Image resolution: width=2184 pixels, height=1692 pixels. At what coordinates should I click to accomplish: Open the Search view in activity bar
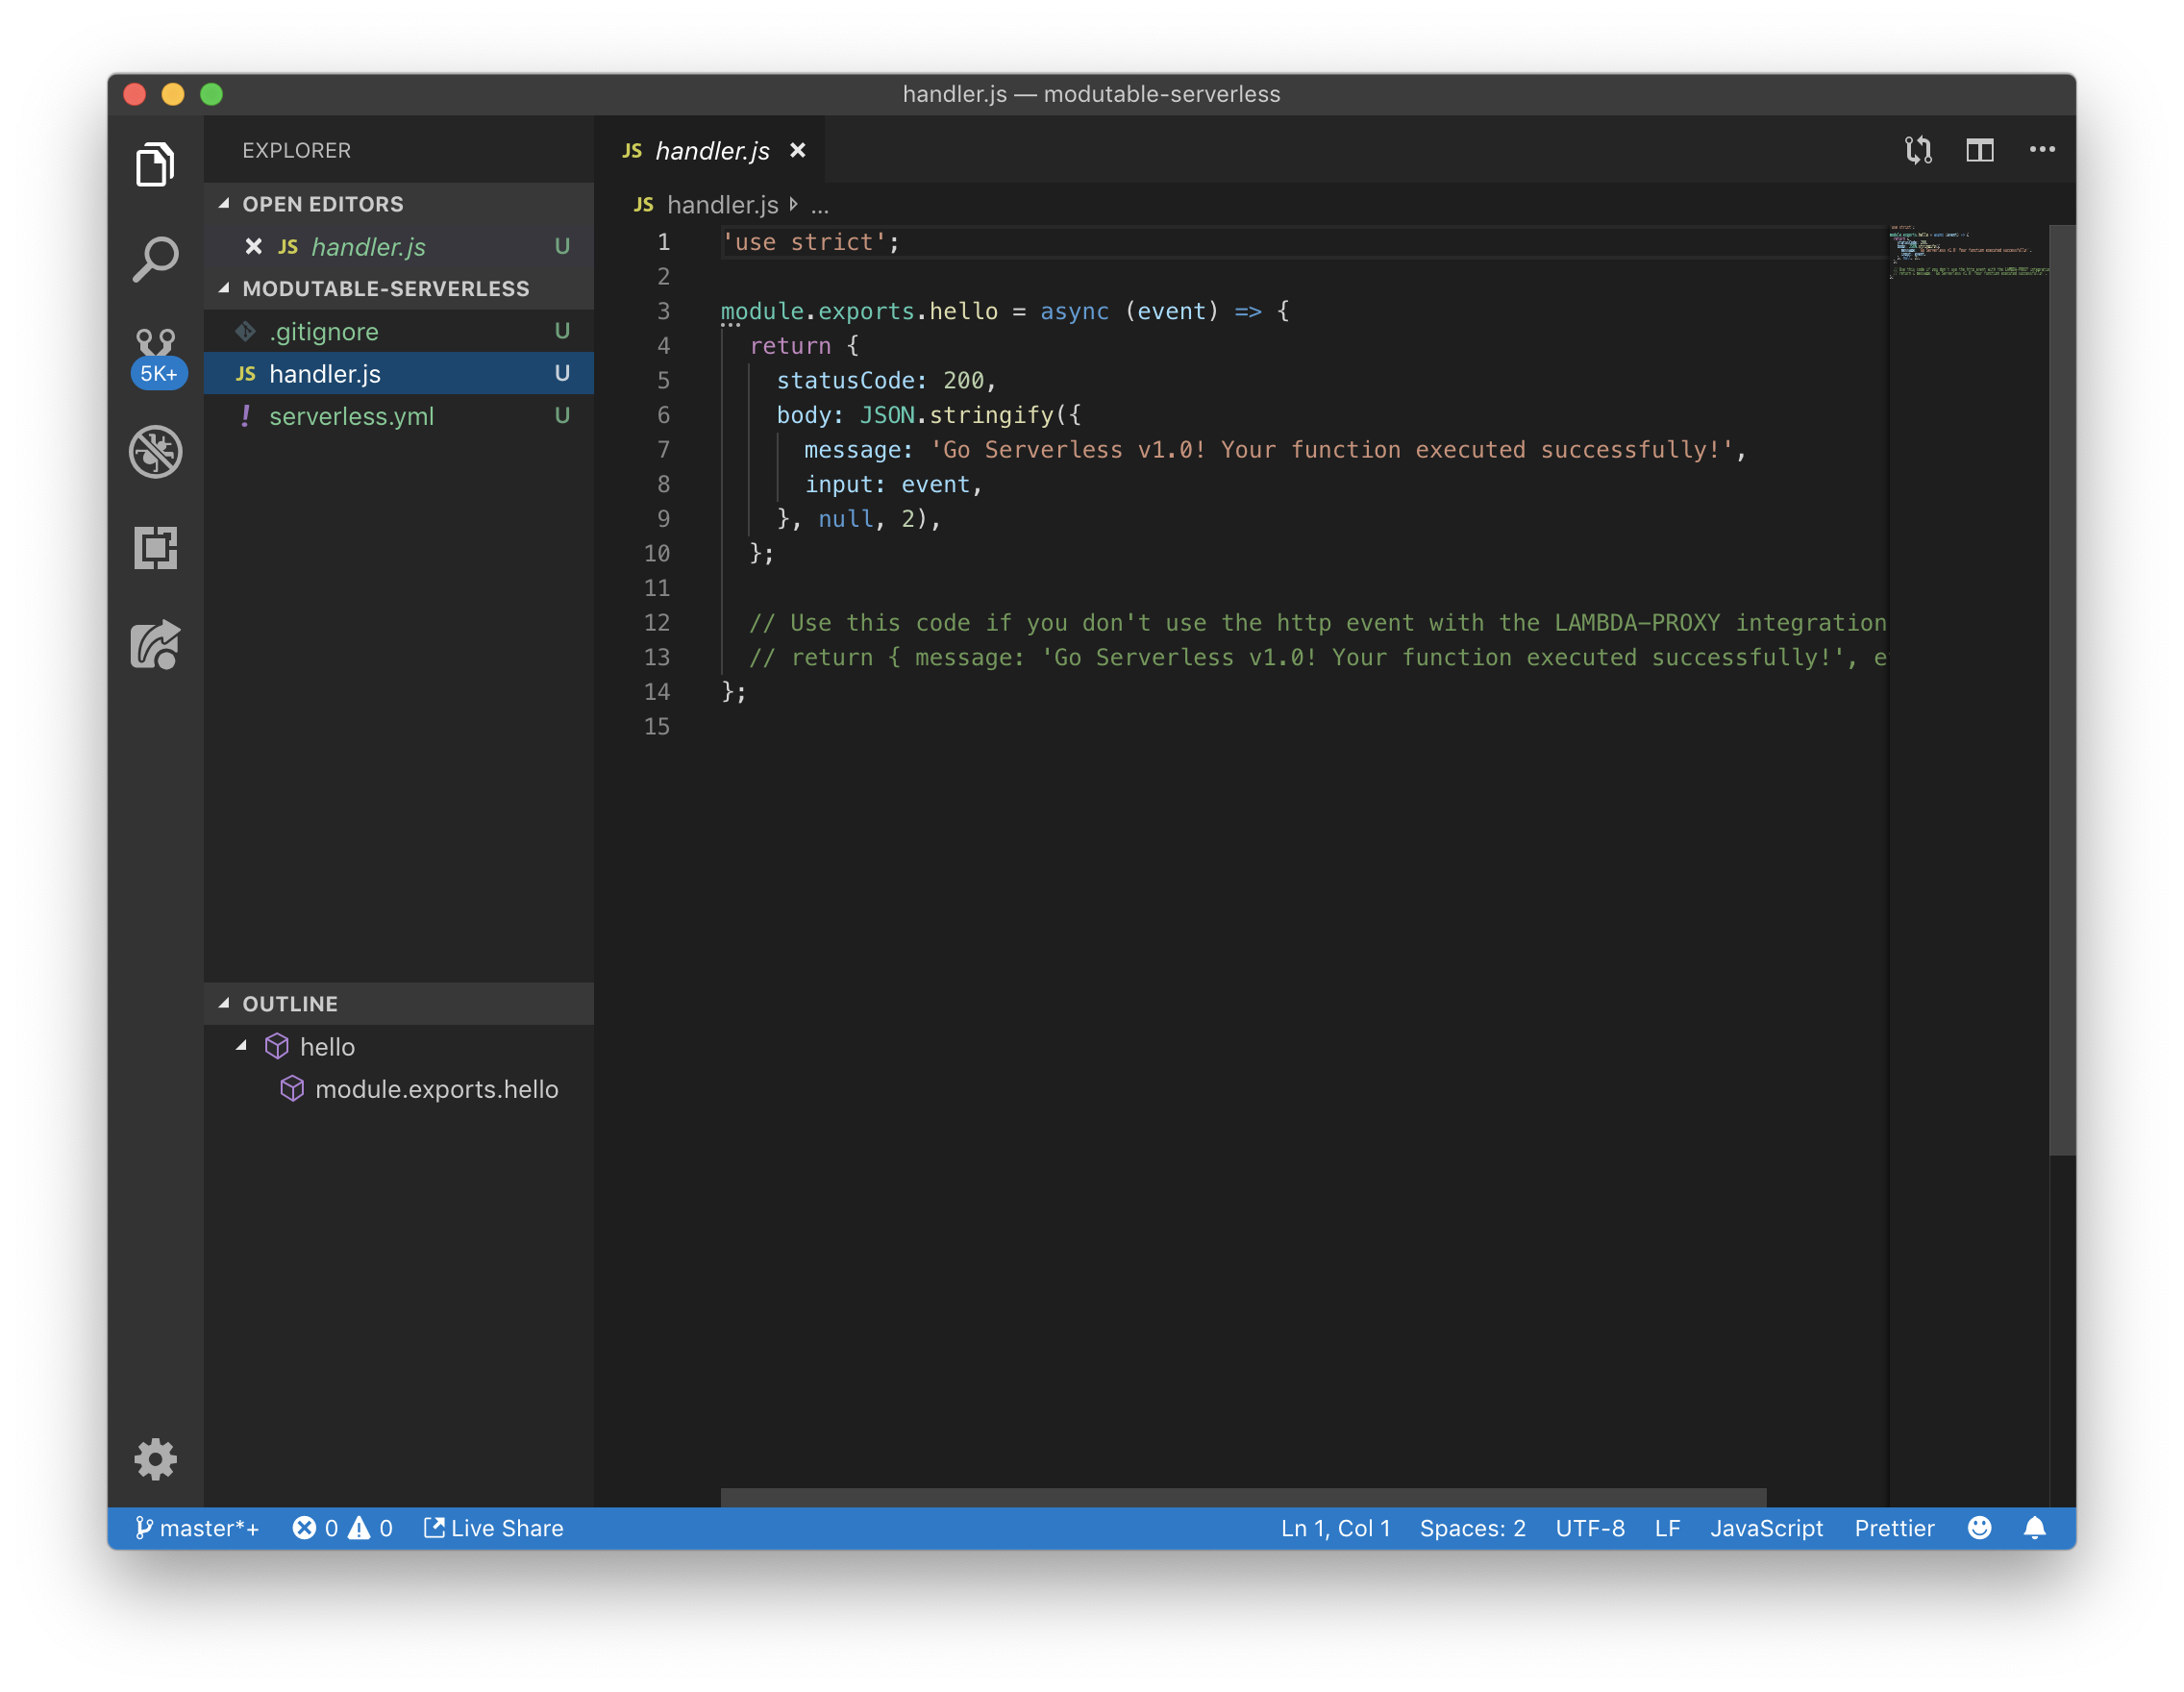coord(155,260)
